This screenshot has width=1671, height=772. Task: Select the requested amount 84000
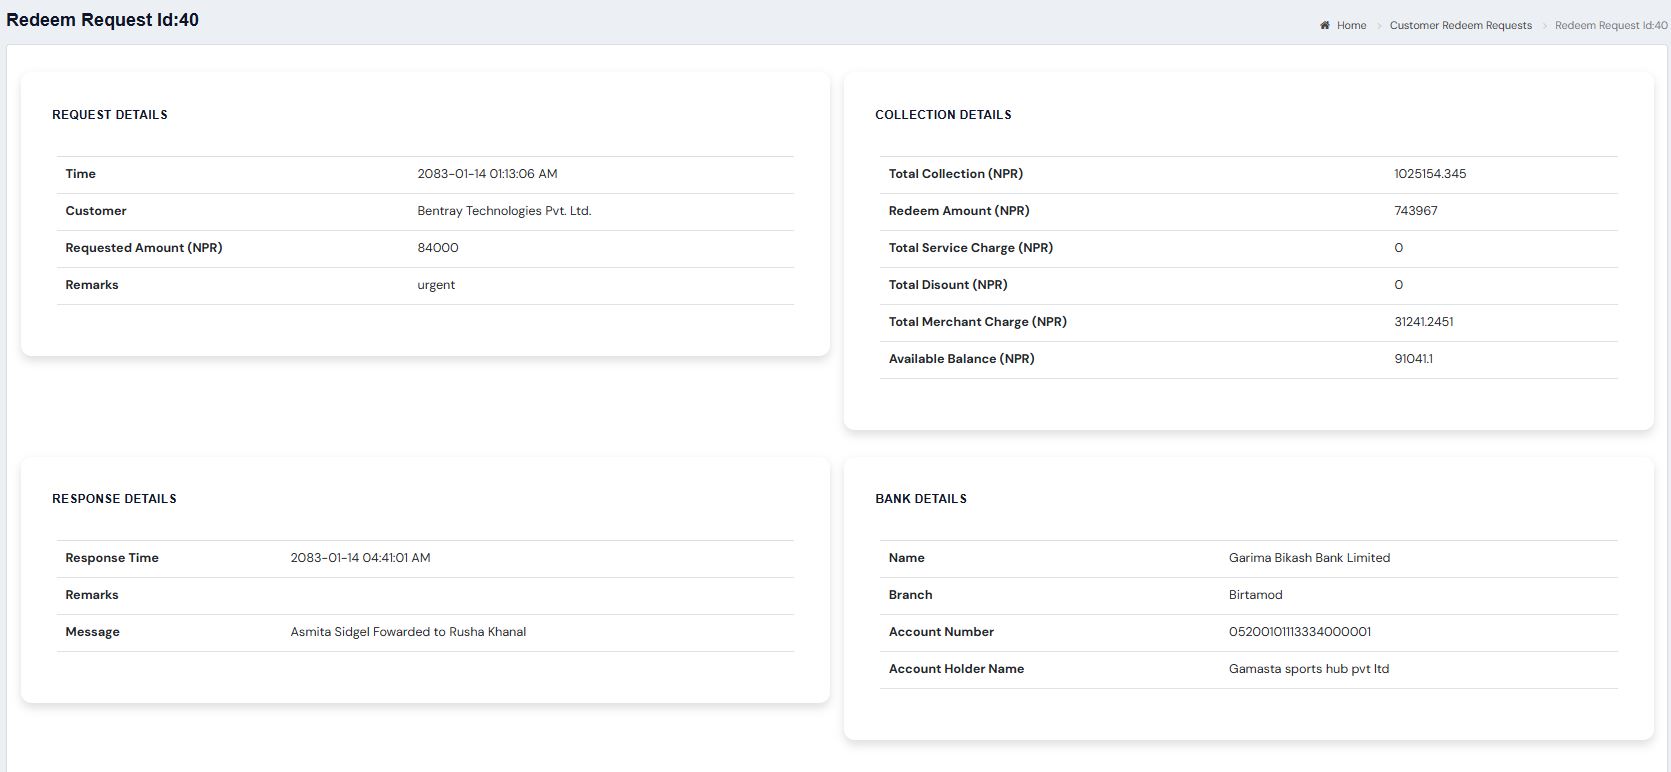point(438,248)
